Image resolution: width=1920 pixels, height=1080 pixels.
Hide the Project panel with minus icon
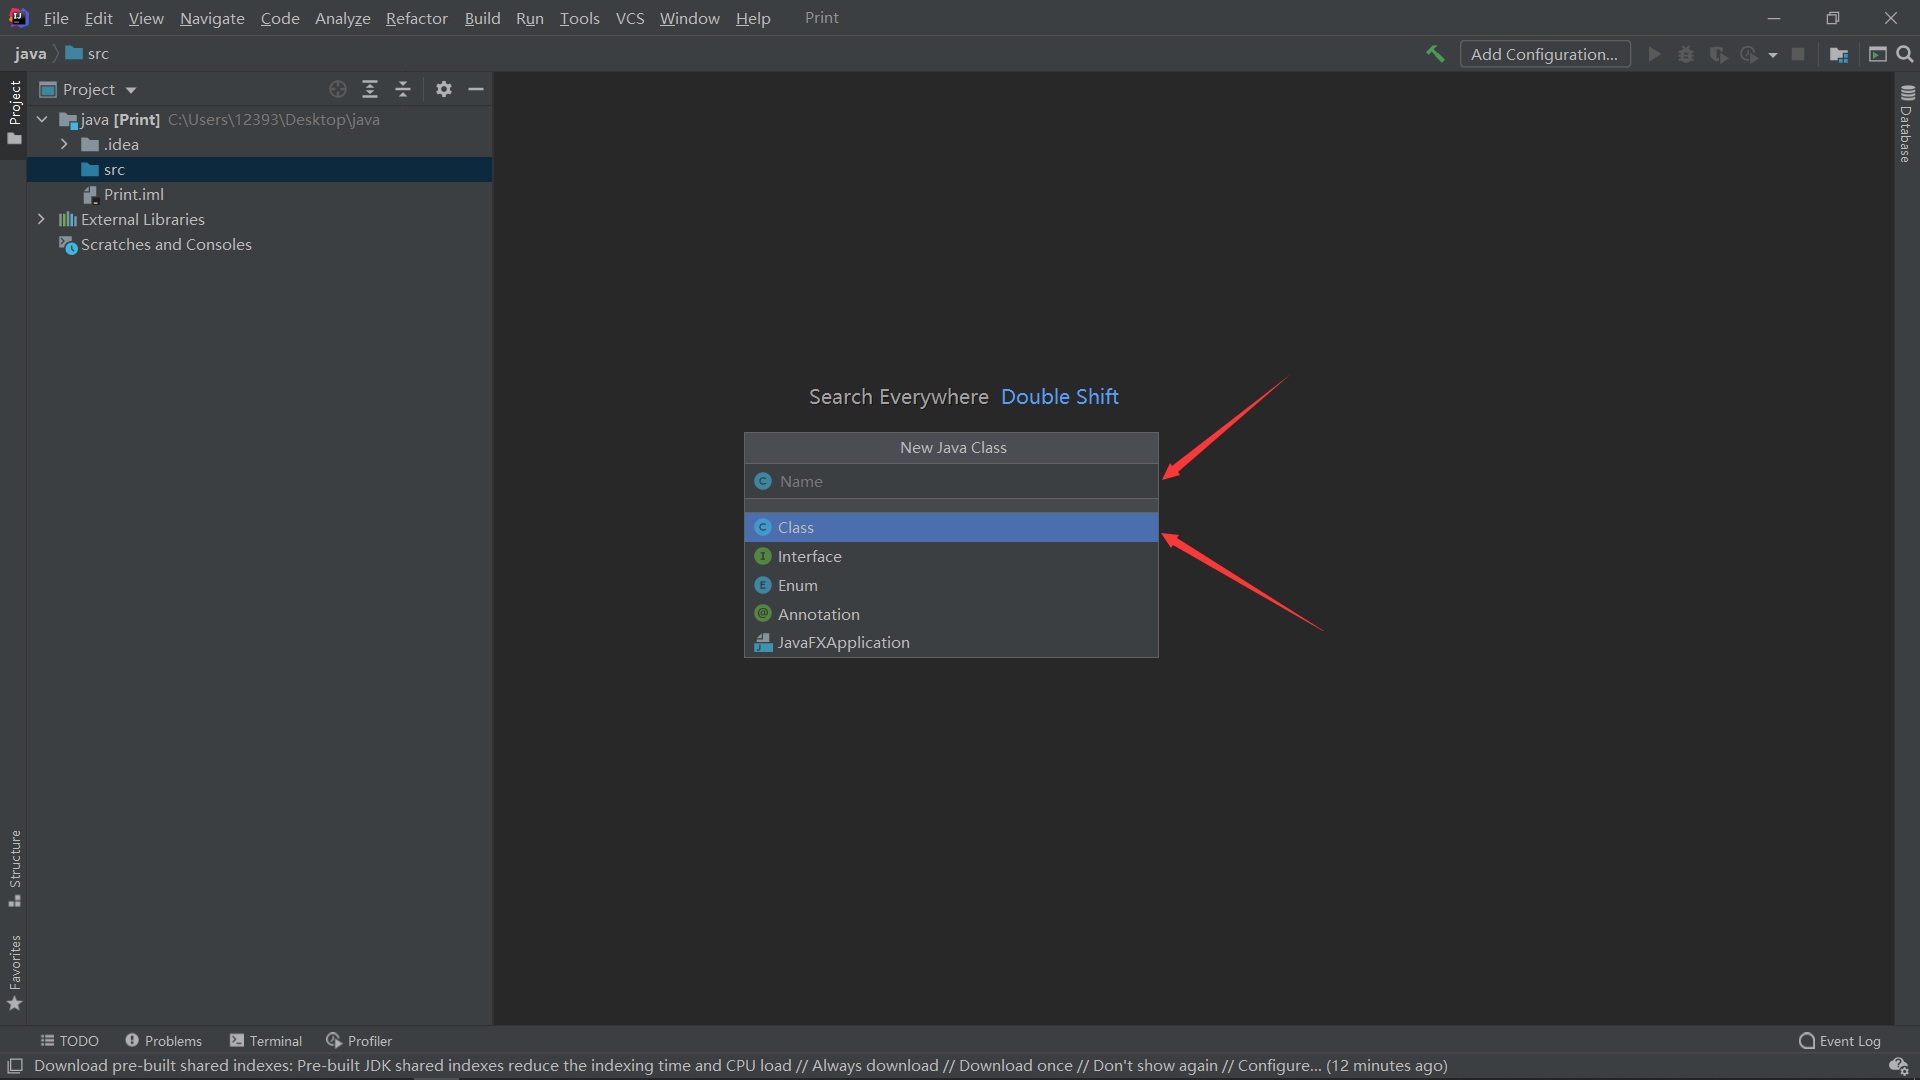point(476,89)
